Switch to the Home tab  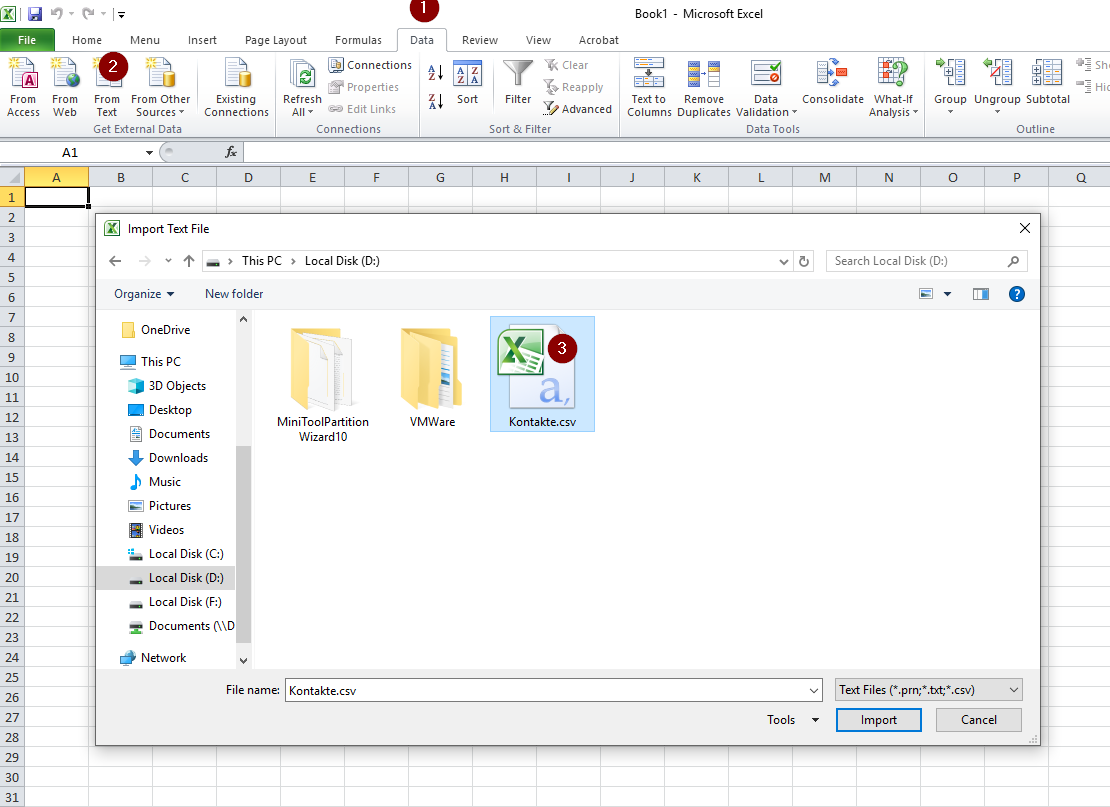click(x=86, y=40)
